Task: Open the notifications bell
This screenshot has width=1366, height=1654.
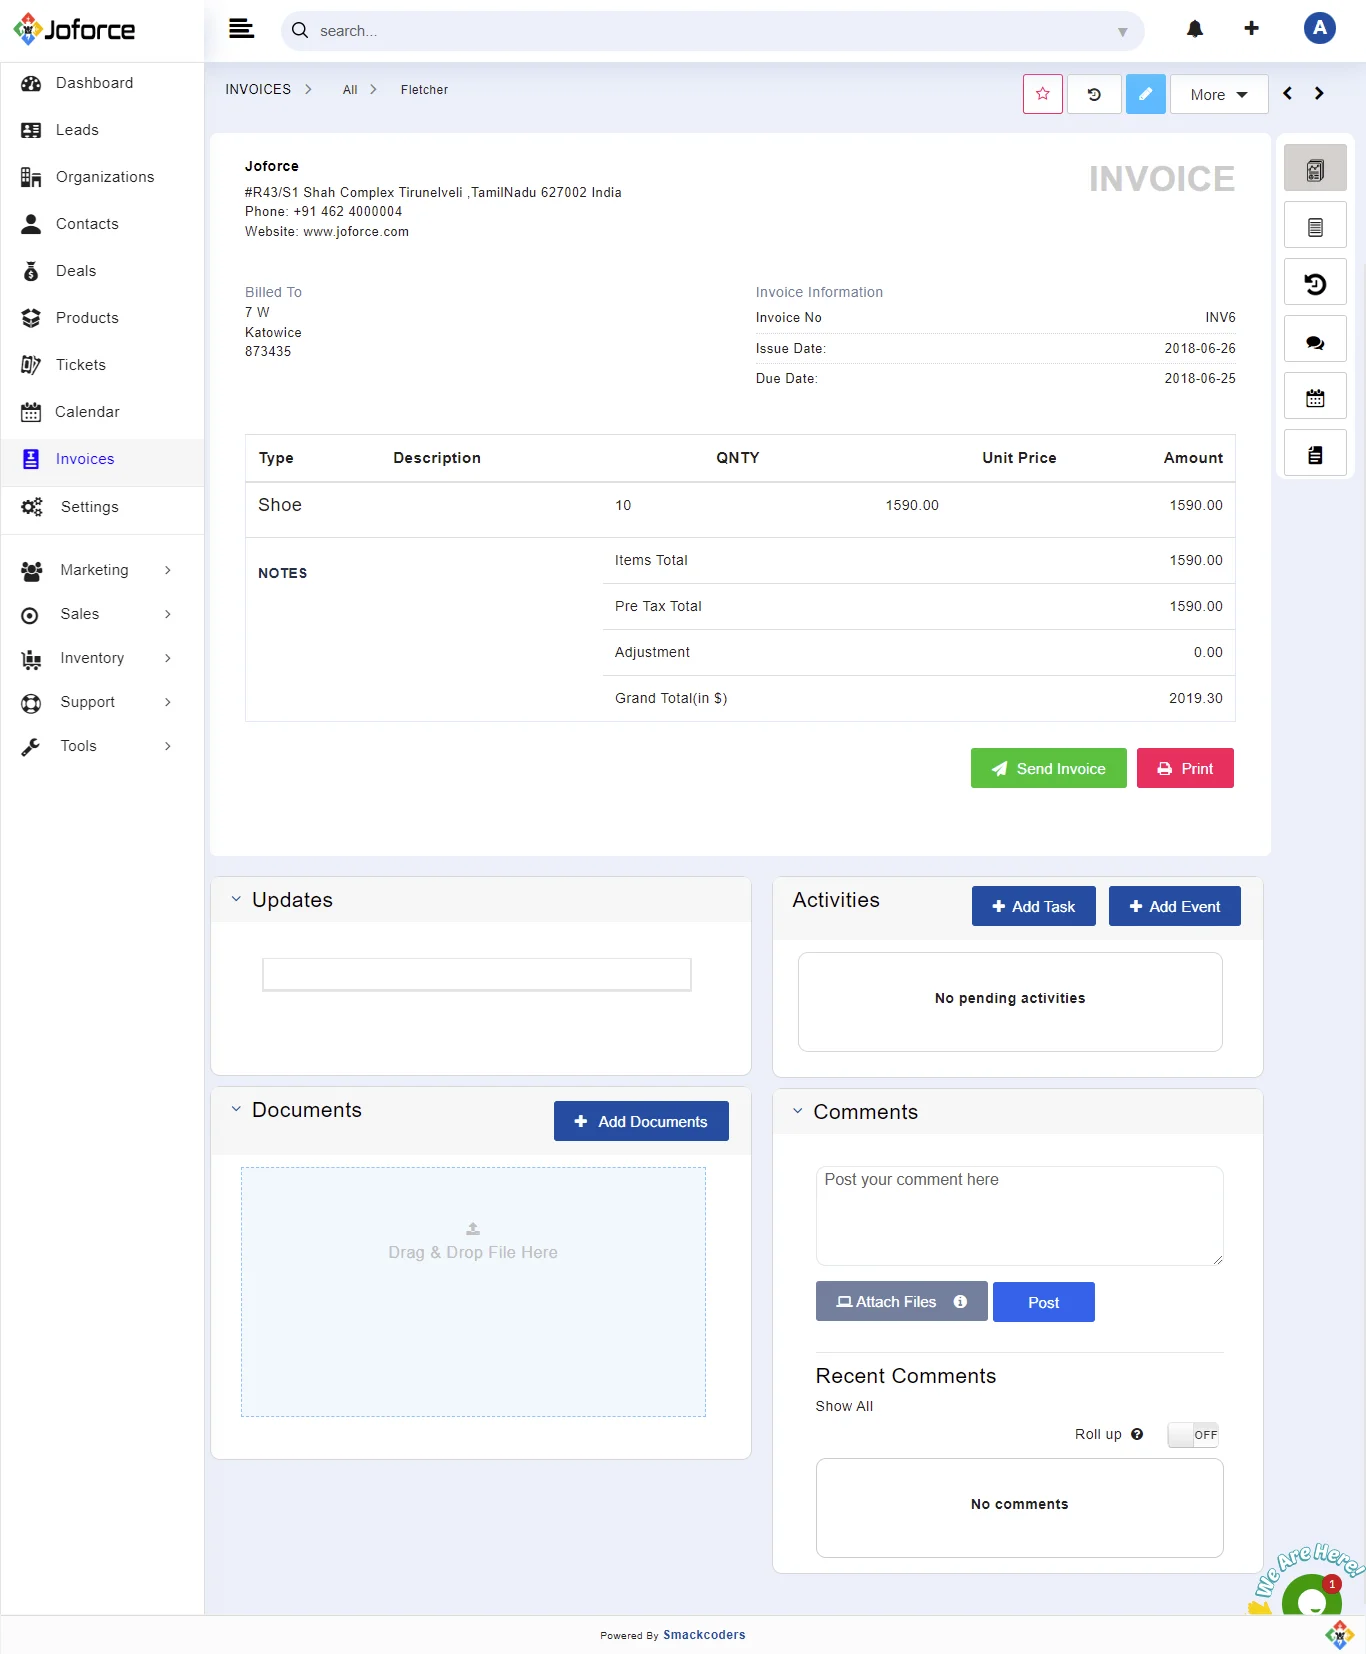Action: (1194, 29)
